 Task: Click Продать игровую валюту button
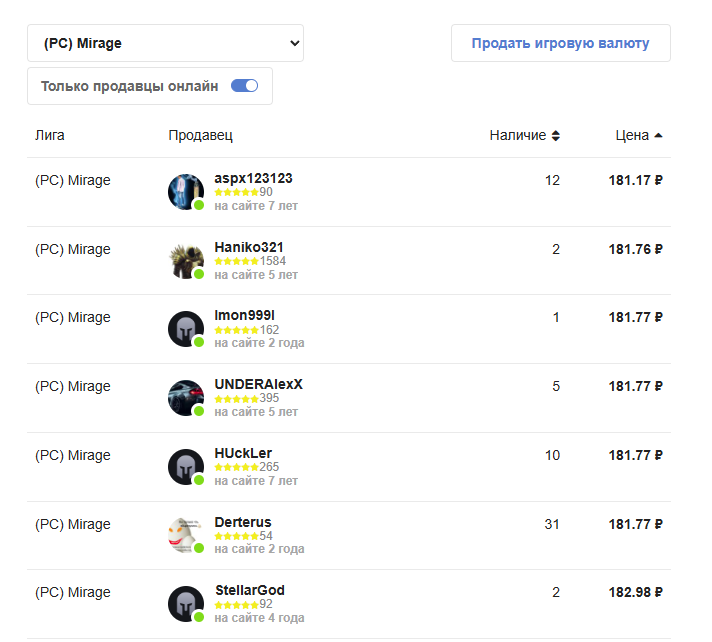(560, 43)
